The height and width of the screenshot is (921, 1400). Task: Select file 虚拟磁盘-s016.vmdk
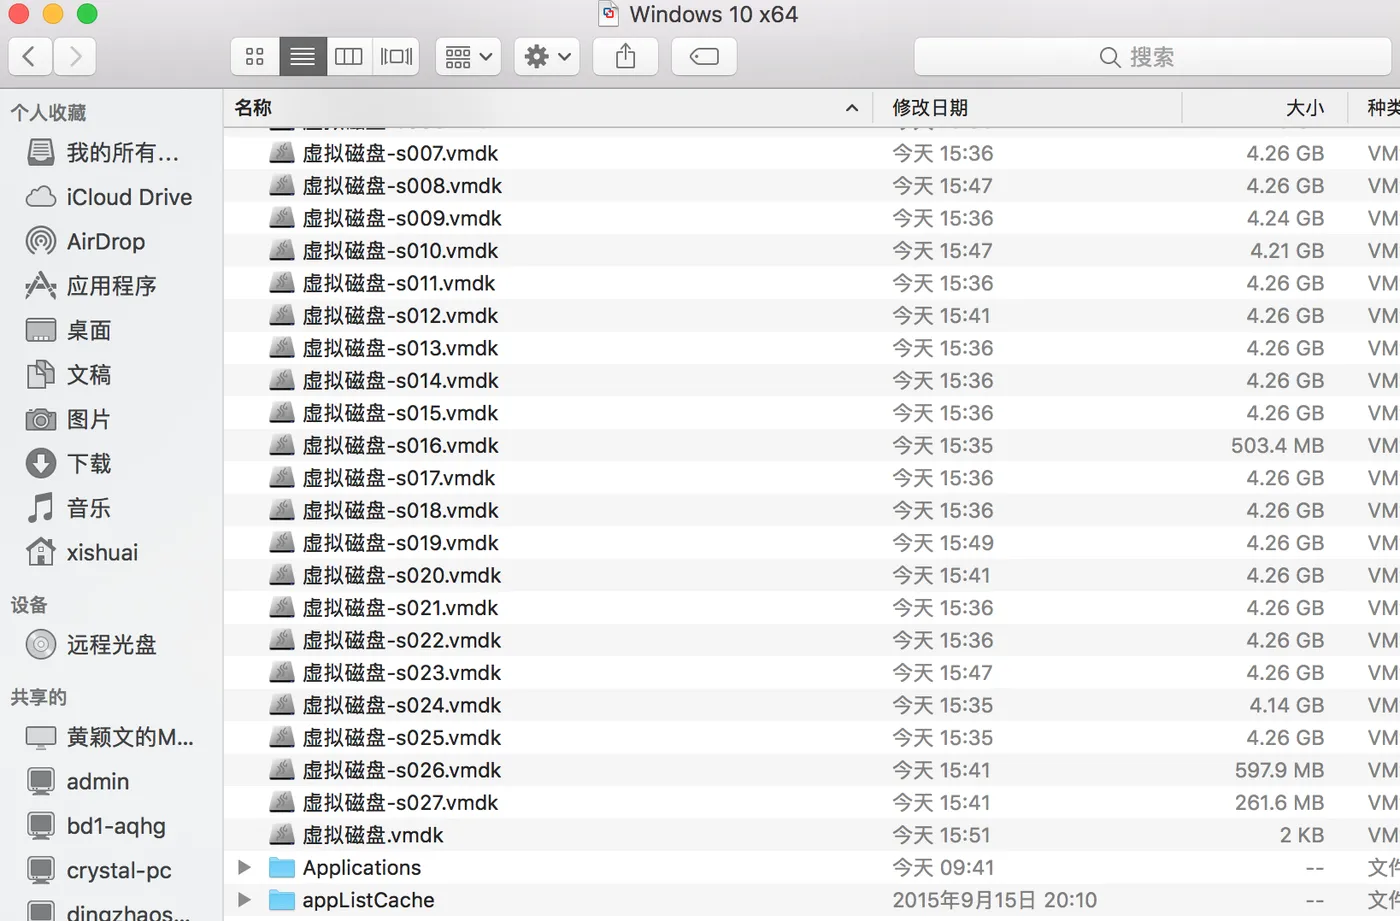click(x=811, y=446)
